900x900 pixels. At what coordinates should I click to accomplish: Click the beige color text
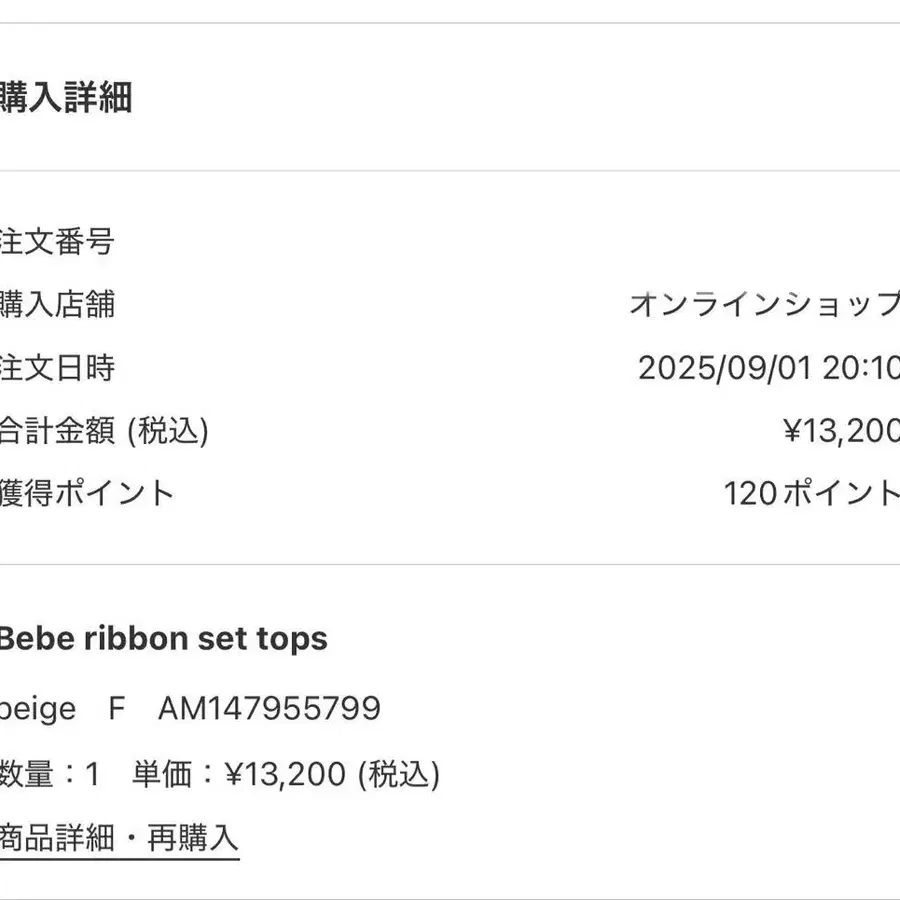point(38,709)
